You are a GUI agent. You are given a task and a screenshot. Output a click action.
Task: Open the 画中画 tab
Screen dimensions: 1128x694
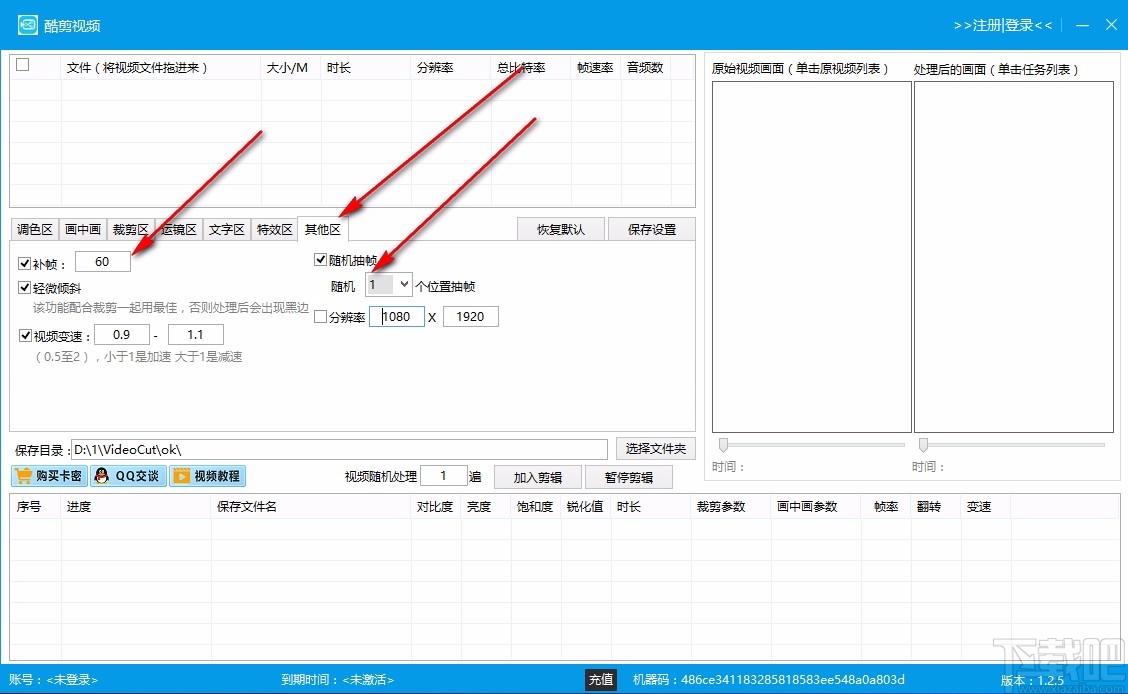pos(83,229)
